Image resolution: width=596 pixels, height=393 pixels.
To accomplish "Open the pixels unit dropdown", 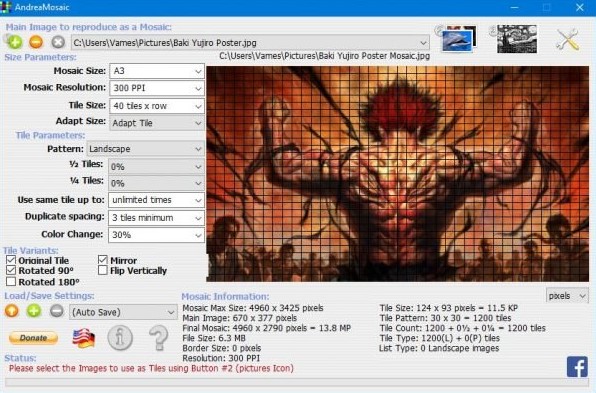I will click(567, 296).
